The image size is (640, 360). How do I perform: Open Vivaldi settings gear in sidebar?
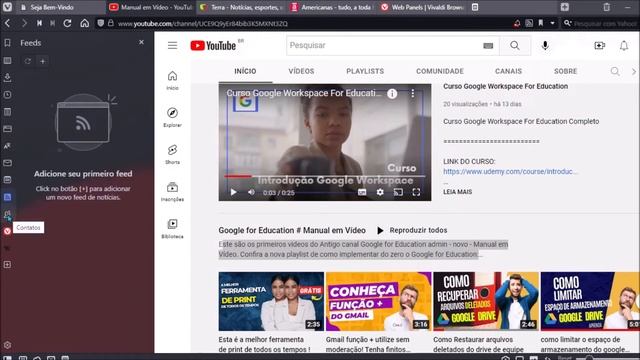7,345
